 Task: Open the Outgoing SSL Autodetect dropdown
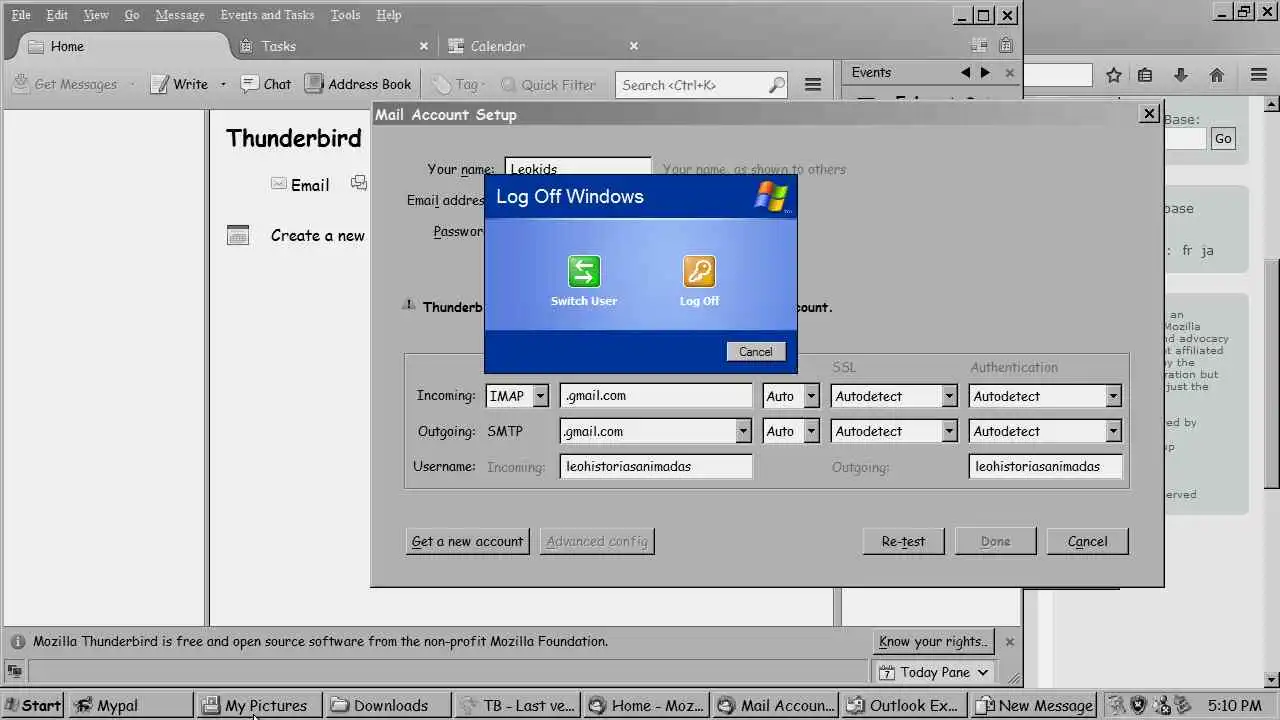pyautogui.click(x=894, y=431)
